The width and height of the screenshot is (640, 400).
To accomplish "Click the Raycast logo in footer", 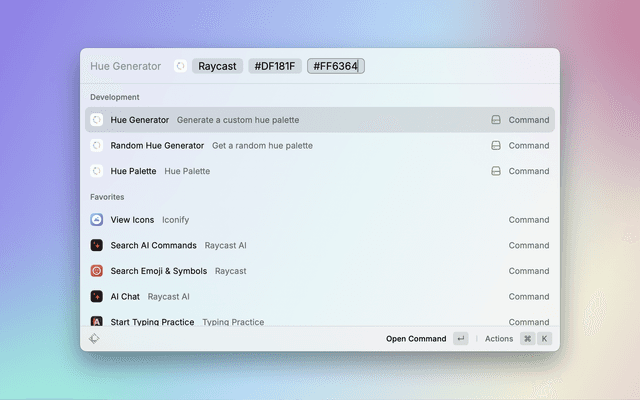I will [94, 339].
